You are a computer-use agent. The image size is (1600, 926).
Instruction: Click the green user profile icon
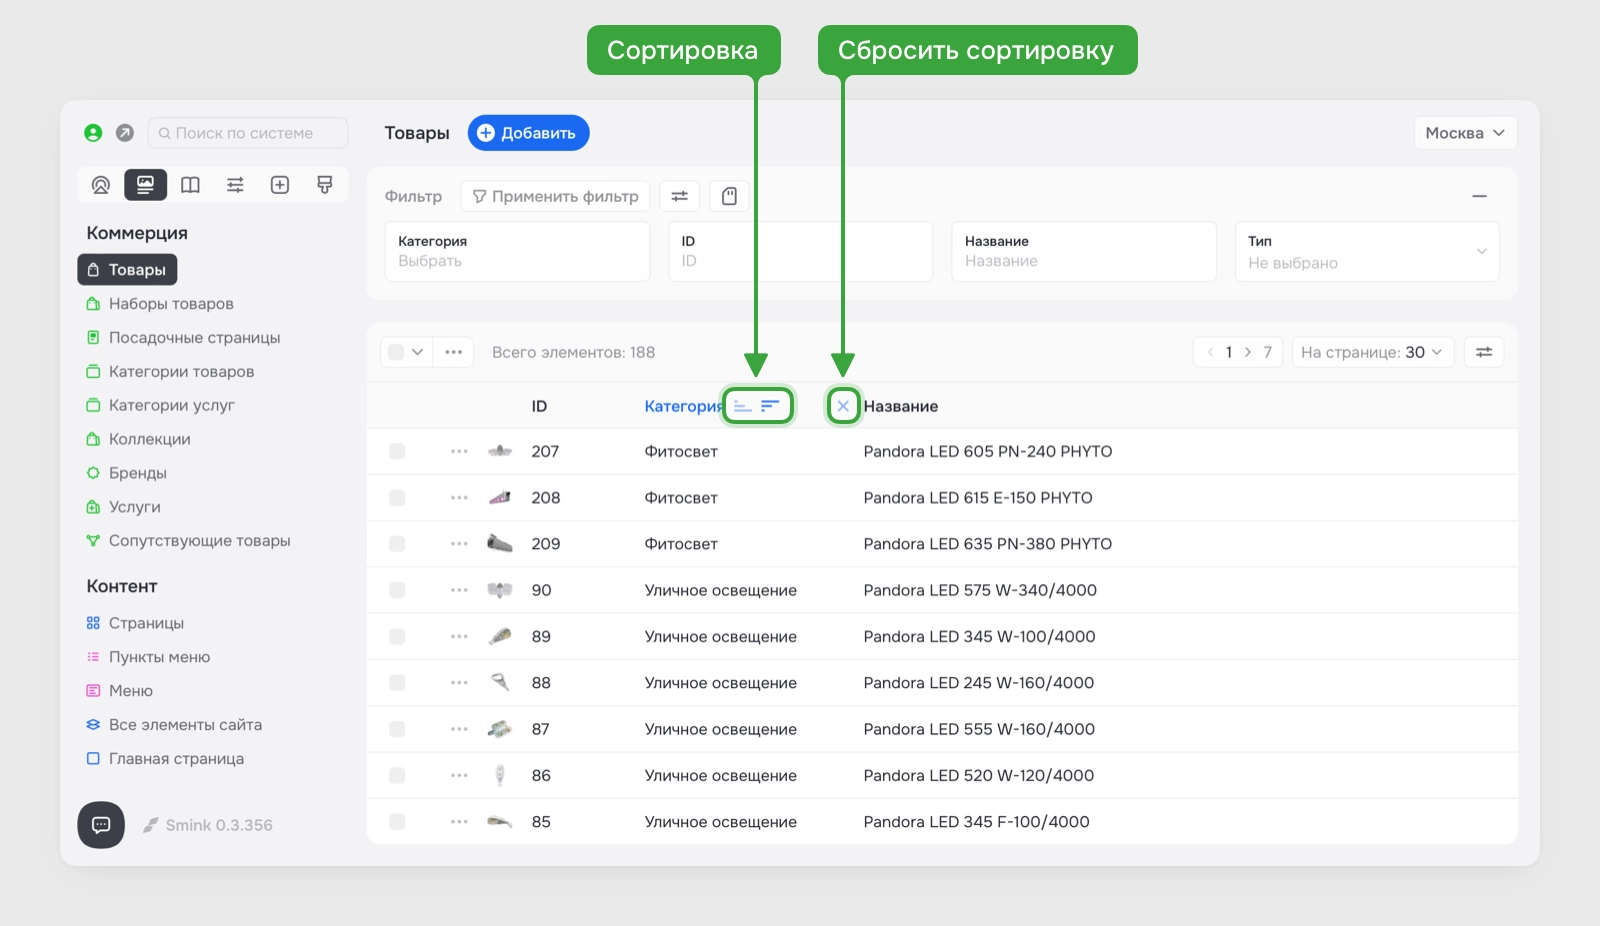(x=93, y=133)
